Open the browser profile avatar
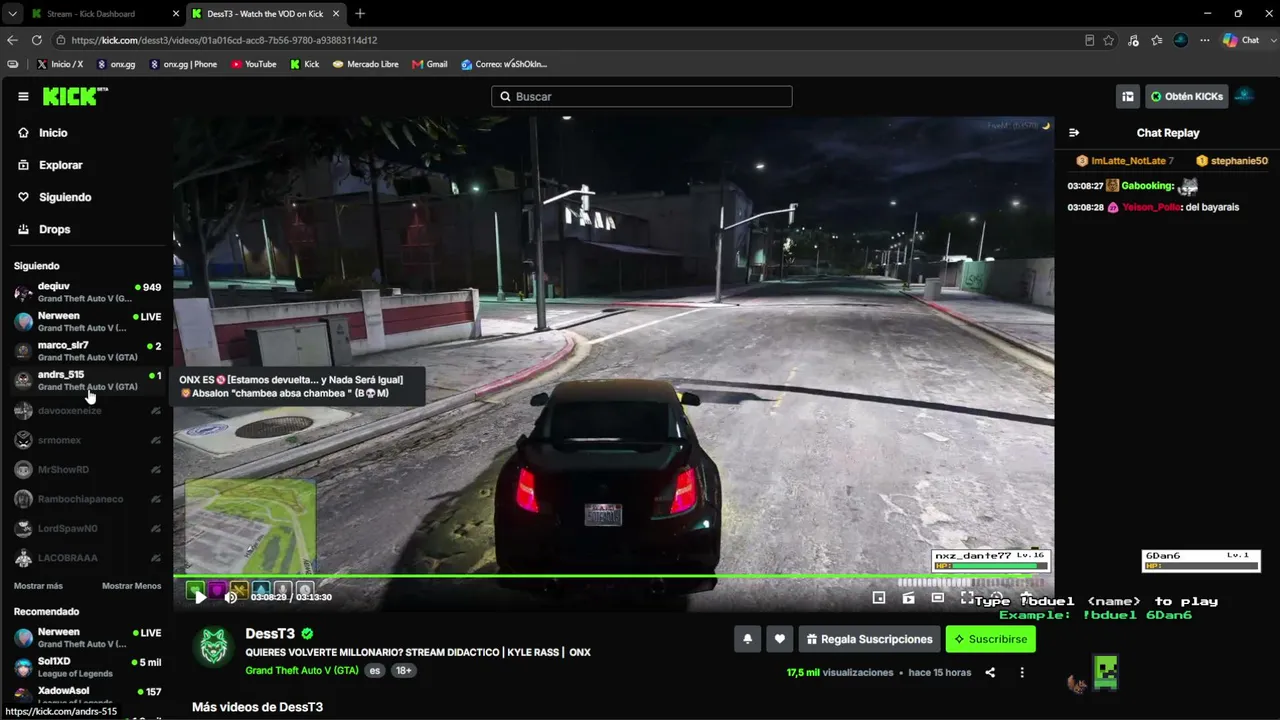 1181,40
